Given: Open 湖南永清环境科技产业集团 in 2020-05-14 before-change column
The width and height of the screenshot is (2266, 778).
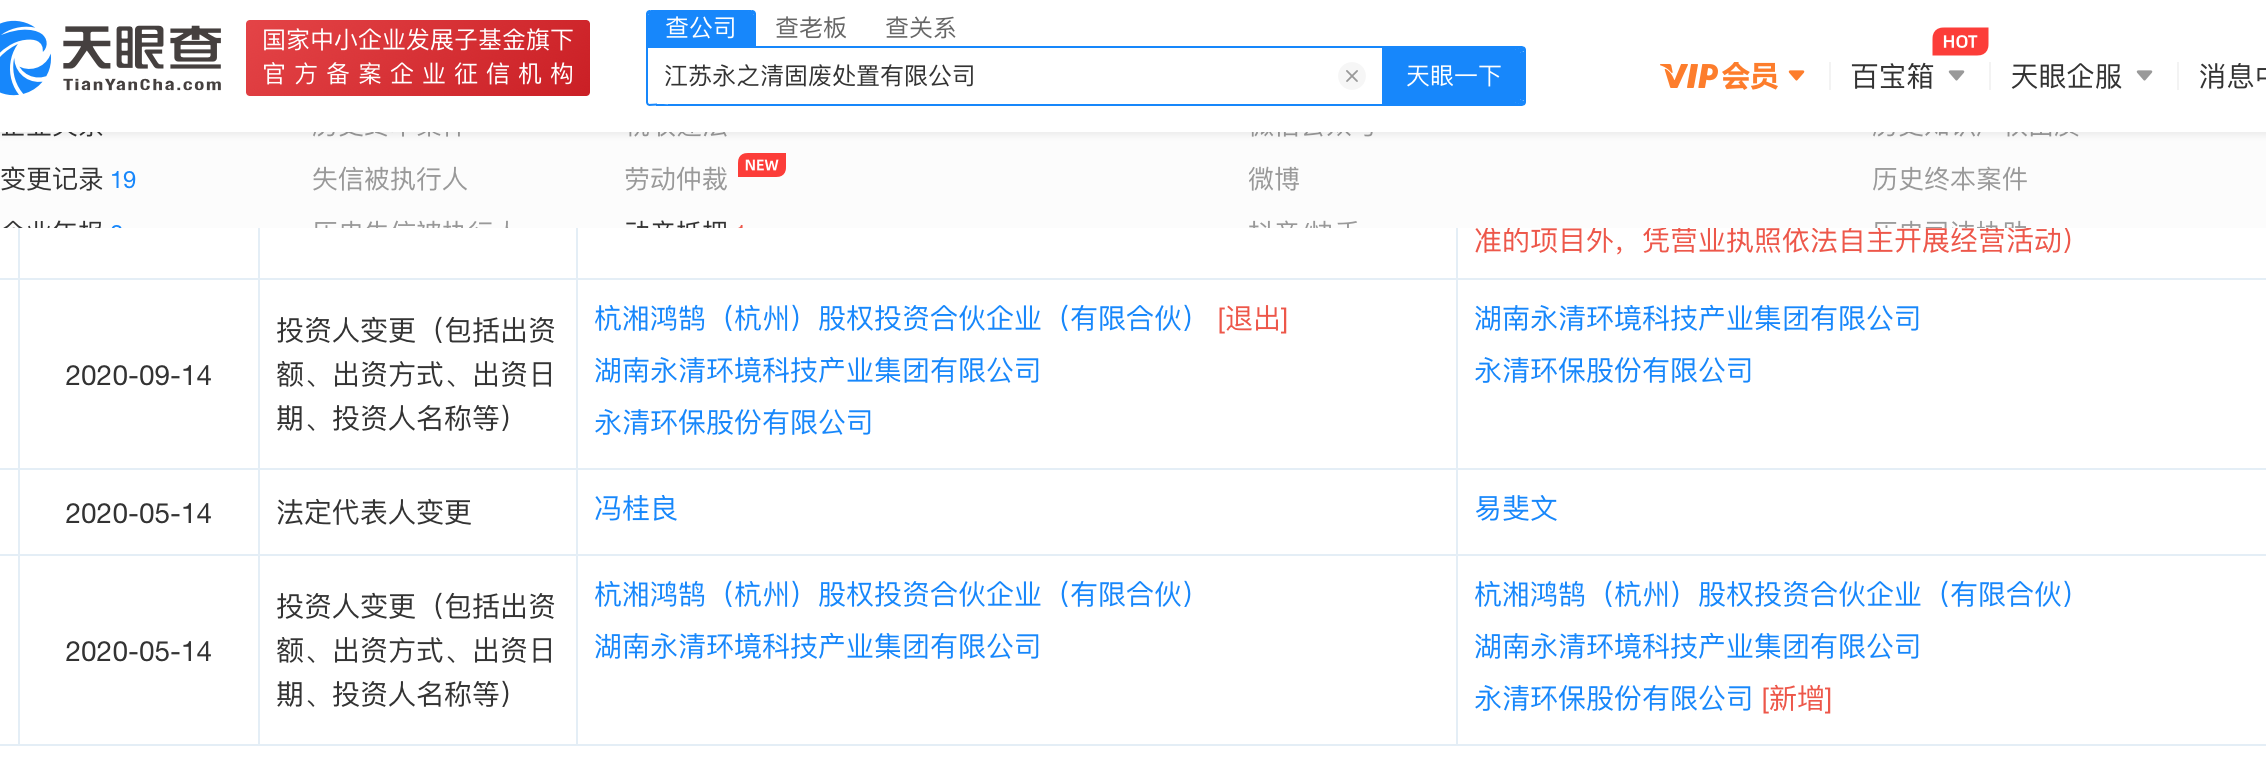Looking at the screenshot, I should click(x=817, y=647).
